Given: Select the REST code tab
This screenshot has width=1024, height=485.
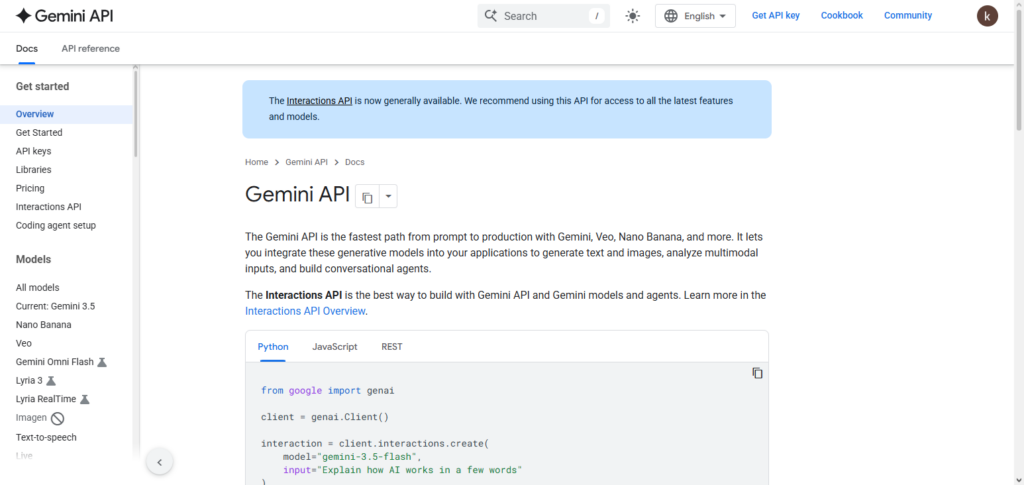Looking at the screenshot, I should click(x=392, y=347).
